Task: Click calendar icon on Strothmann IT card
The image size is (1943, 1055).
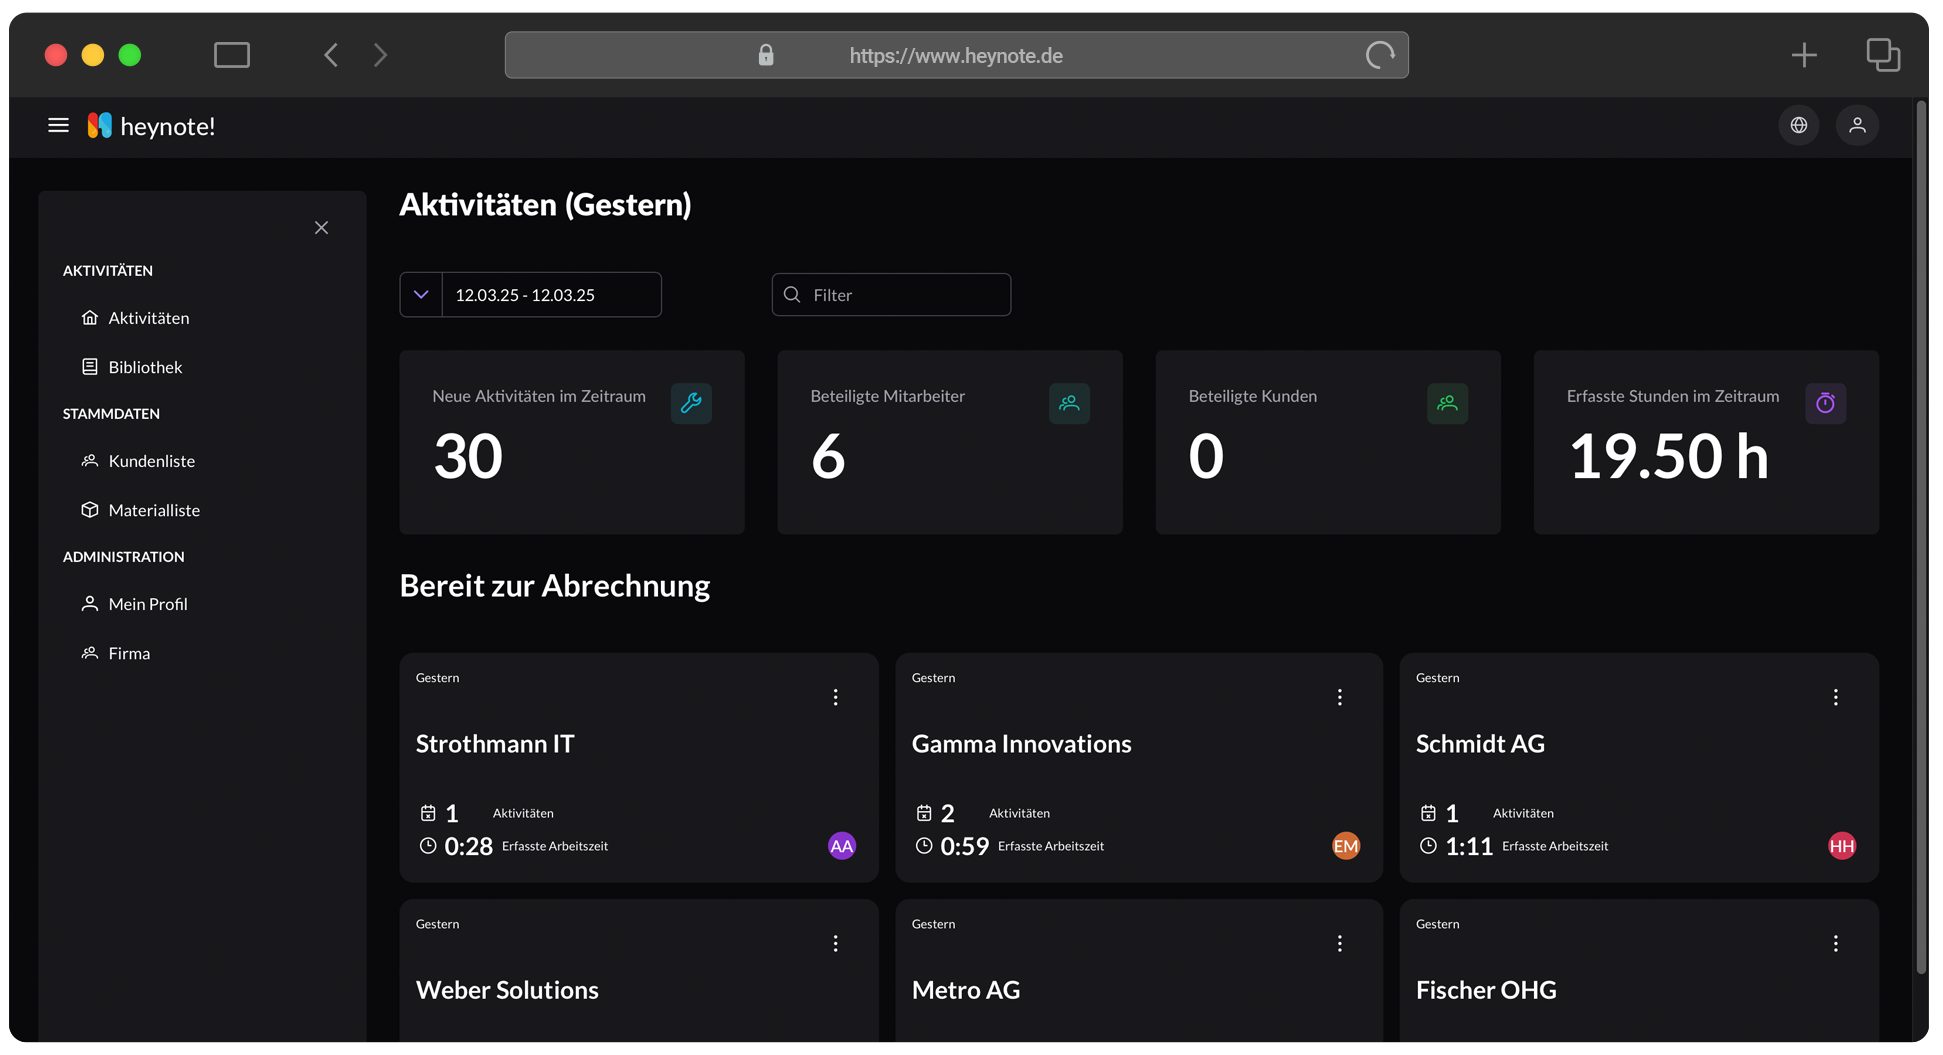Action: [428, 813]
